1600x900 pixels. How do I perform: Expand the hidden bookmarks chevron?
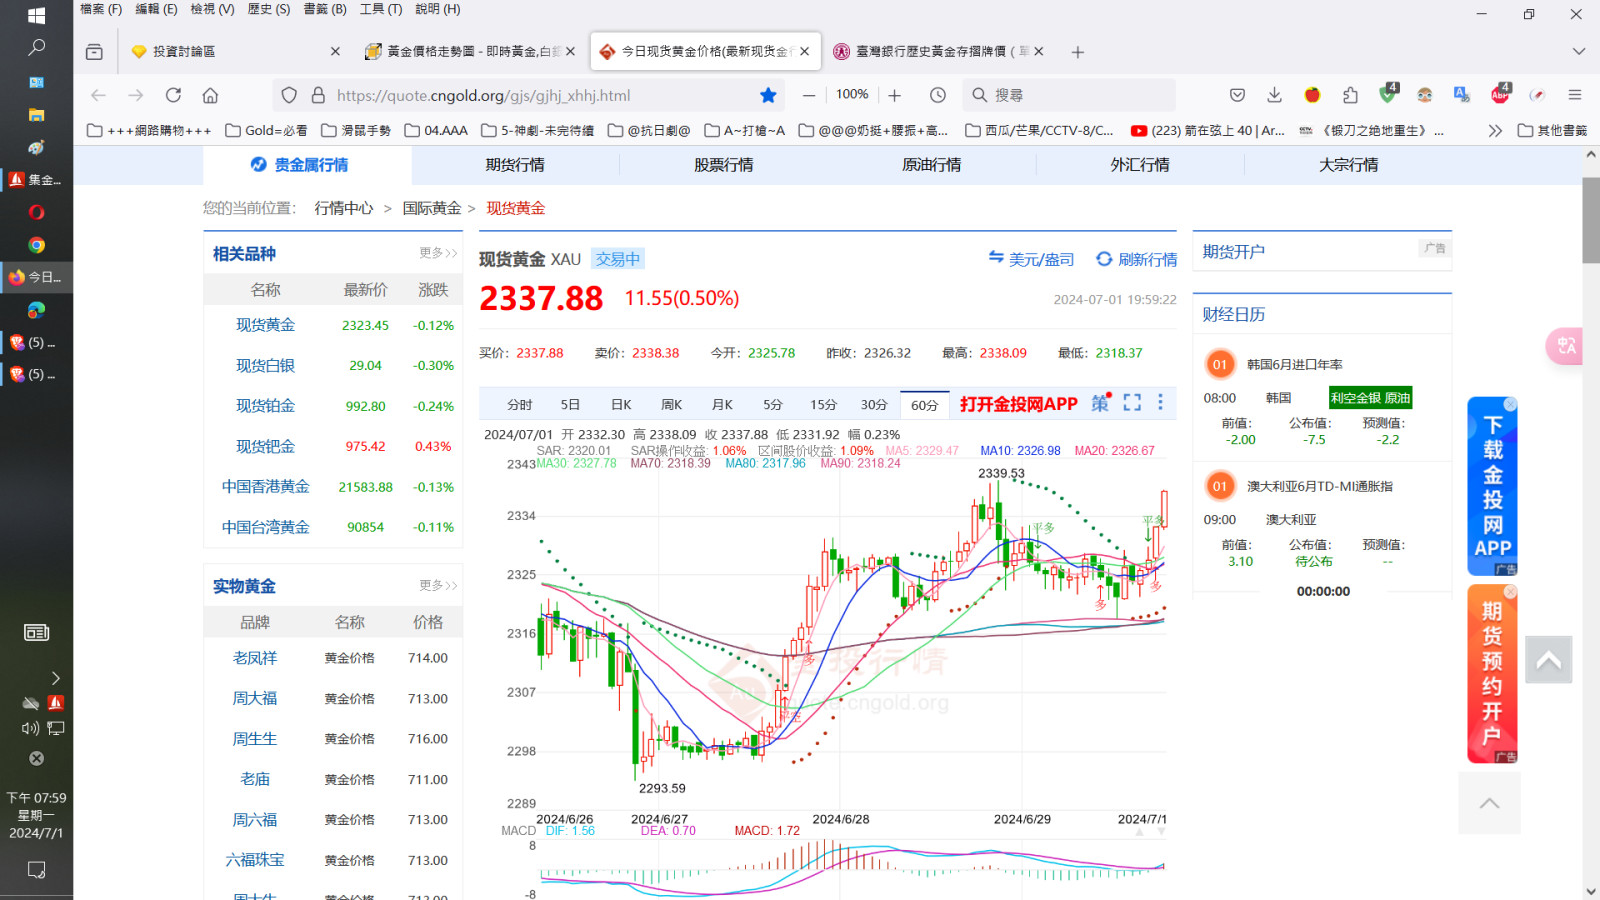tap(1495, 130)
